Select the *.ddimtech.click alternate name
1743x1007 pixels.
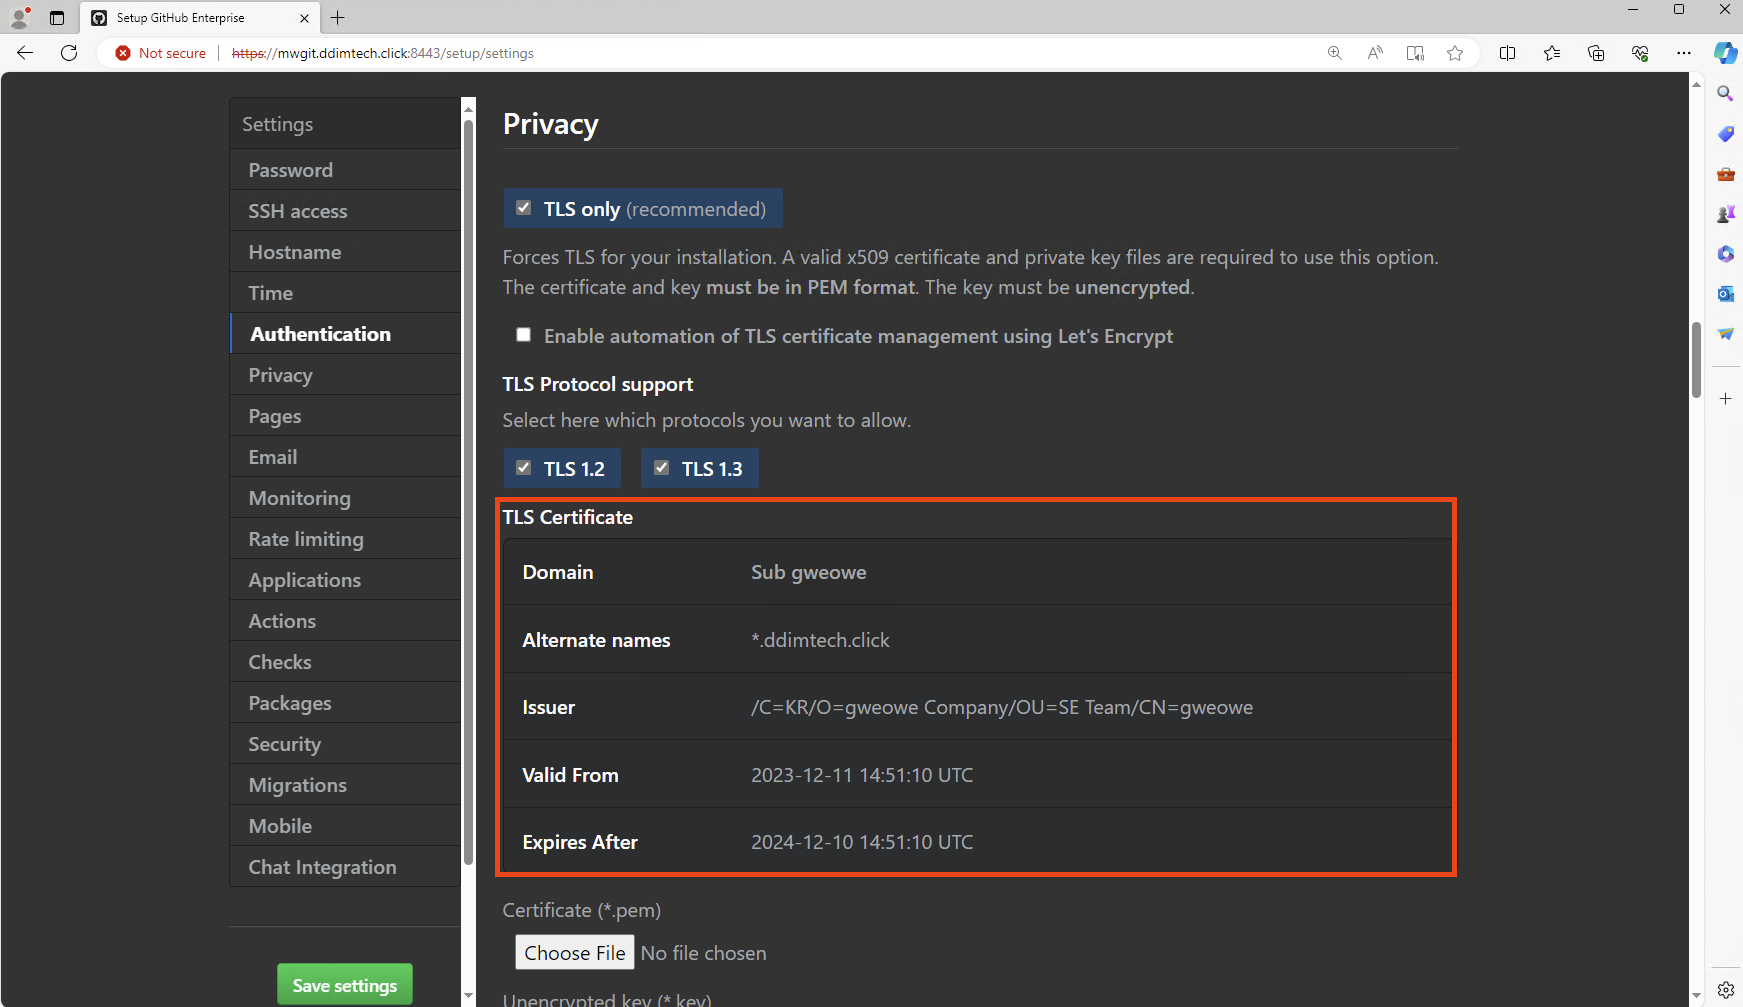tap(820, 640)
